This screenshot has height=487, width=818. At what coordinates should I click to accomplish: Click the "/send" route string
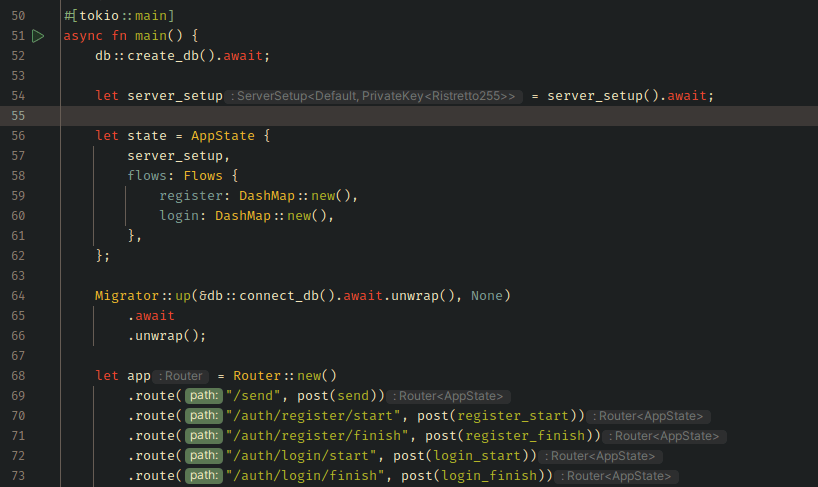click(253, 396)
